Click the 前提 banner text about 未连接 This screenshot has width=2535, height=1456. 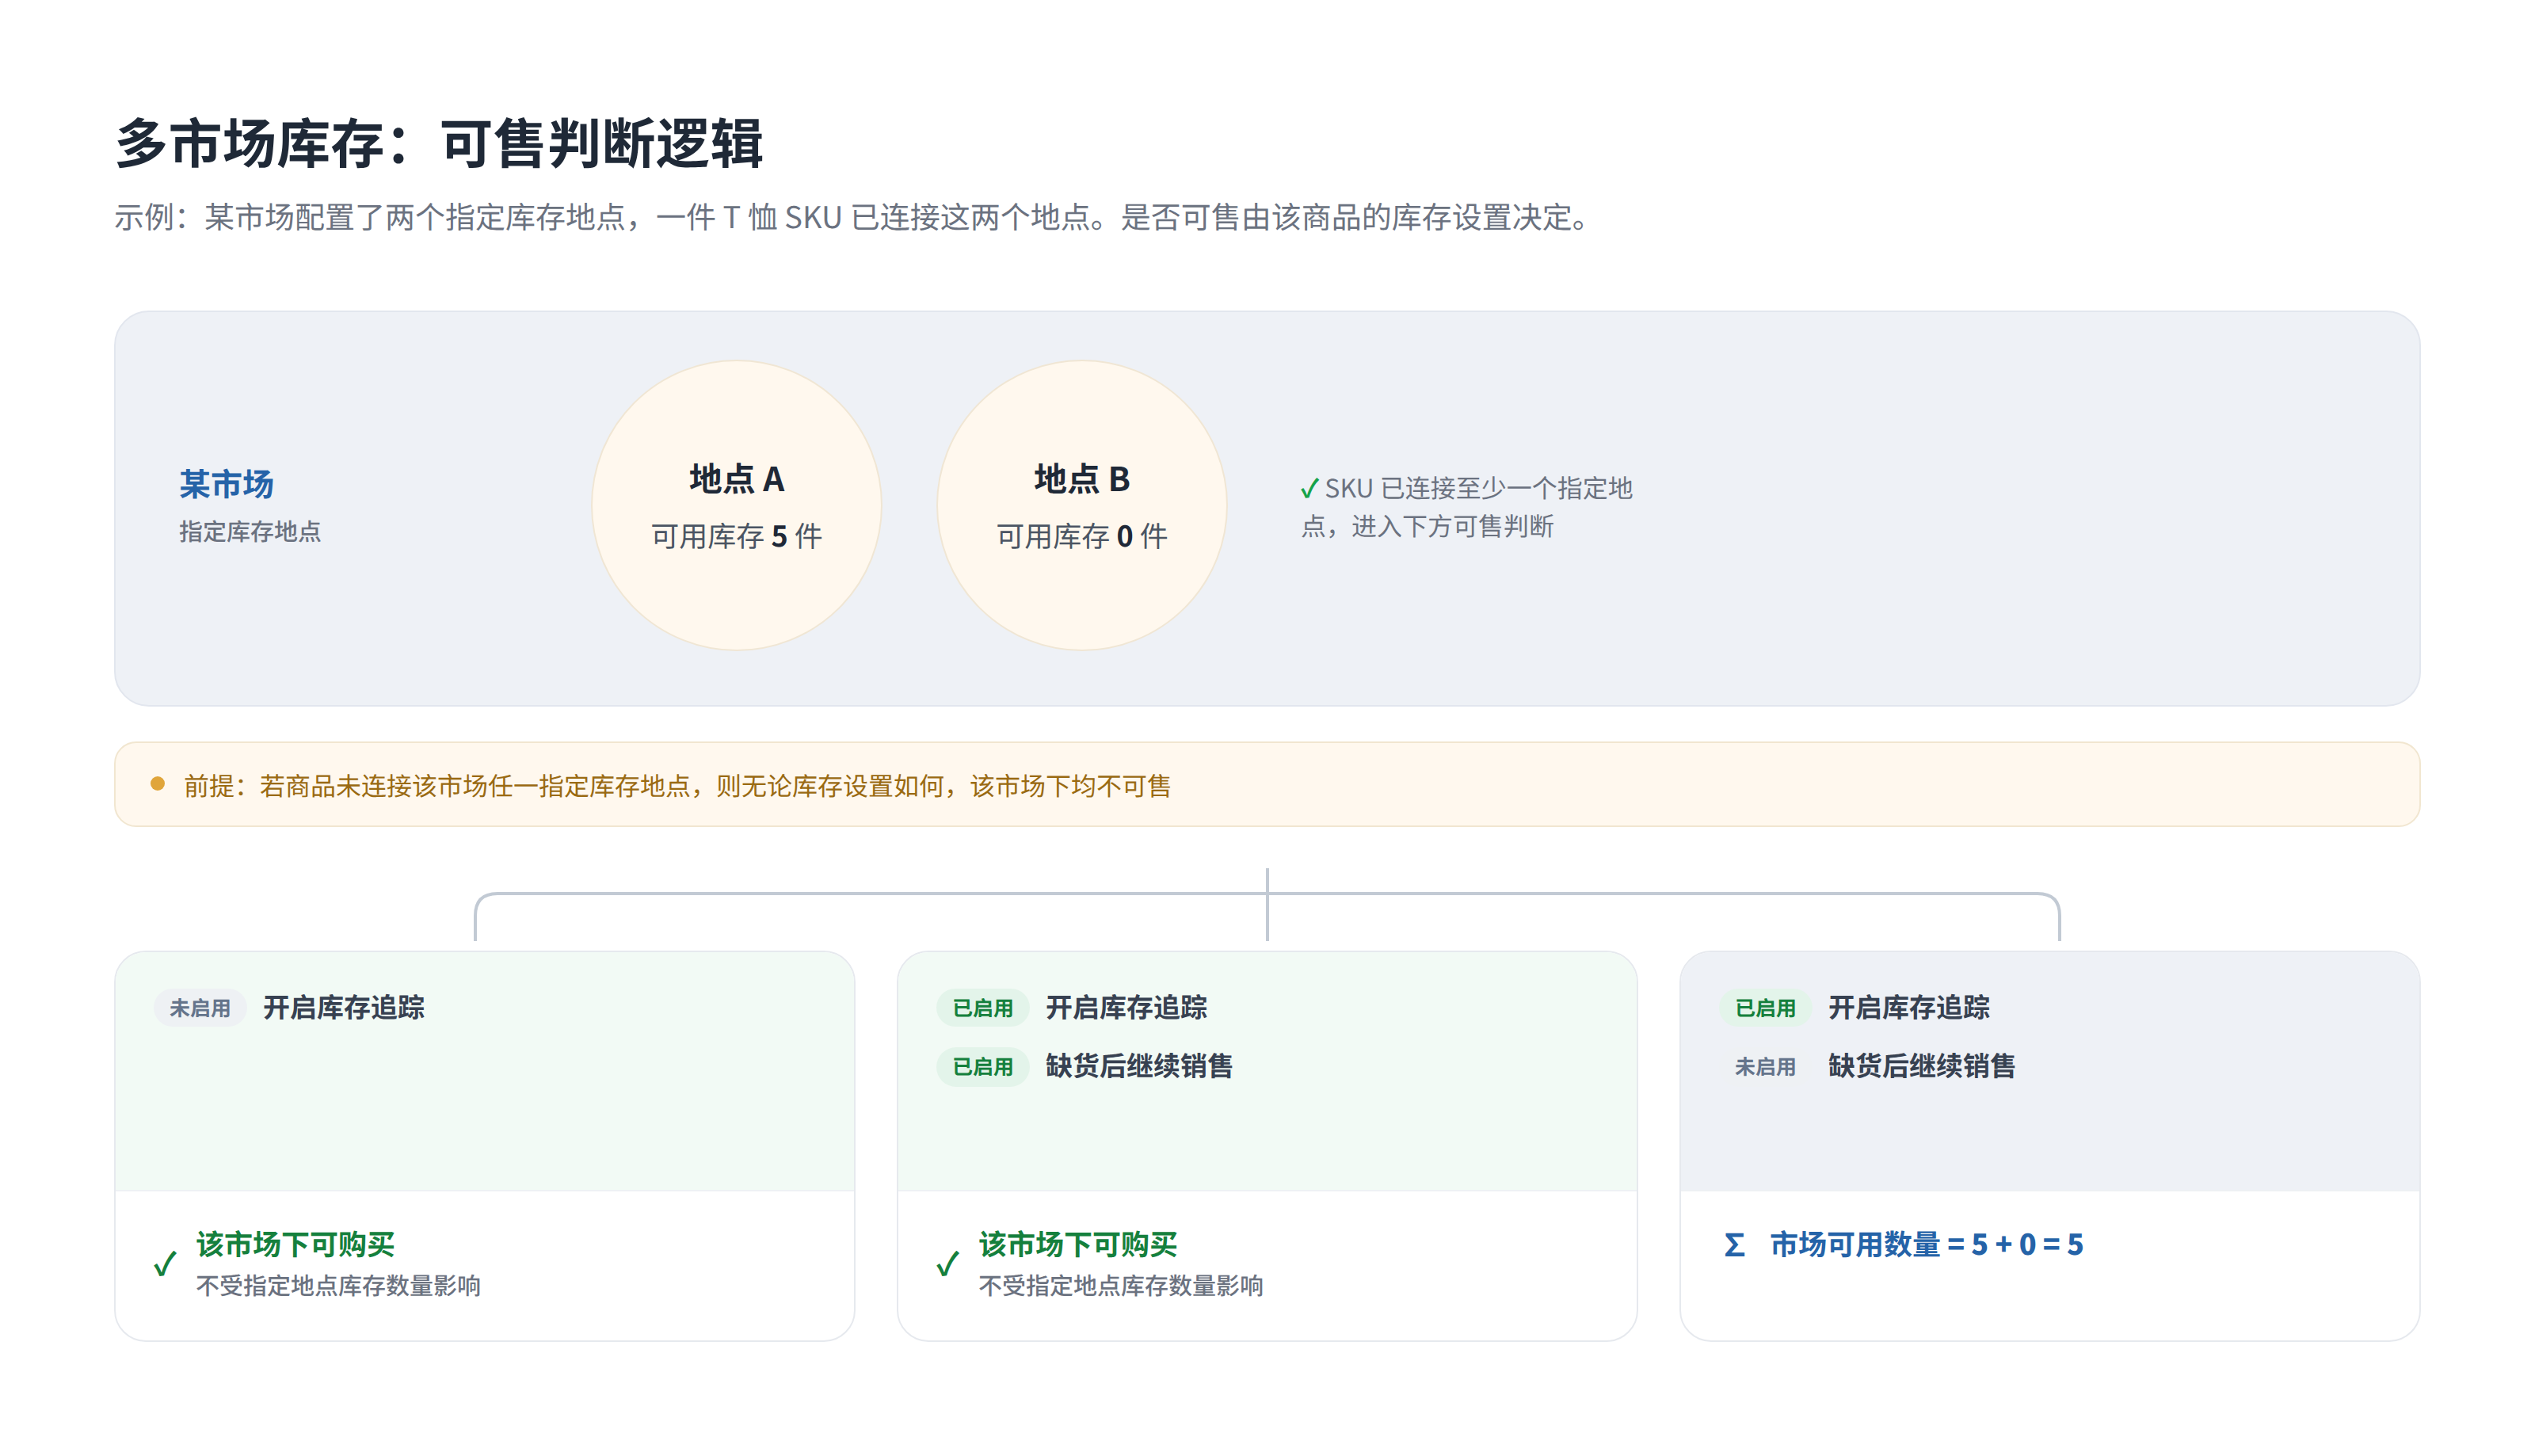click(677, 786)
